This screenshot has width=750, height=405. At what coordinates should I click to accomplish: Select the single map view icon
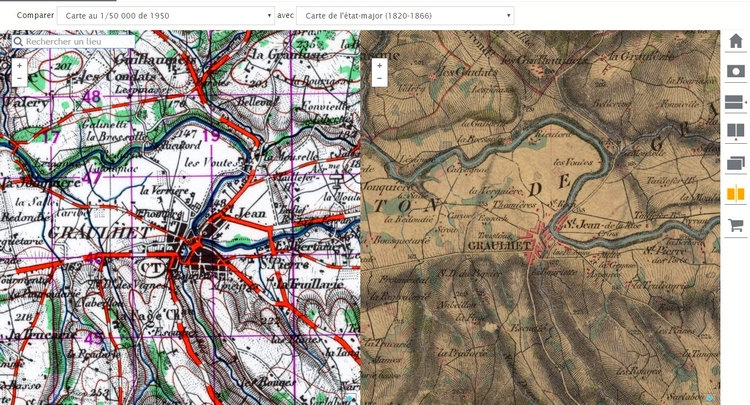pos(736,71)
